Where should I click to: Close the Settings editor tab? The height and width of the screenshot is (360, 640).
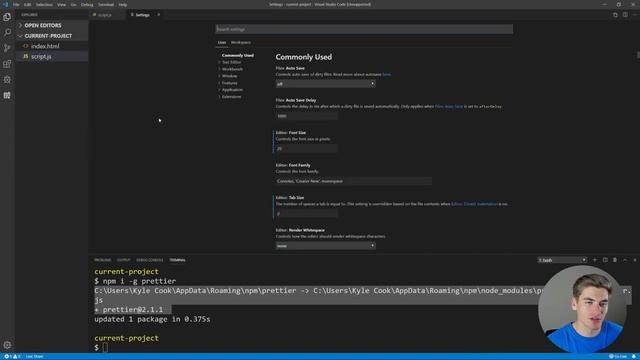coord(159,15)
